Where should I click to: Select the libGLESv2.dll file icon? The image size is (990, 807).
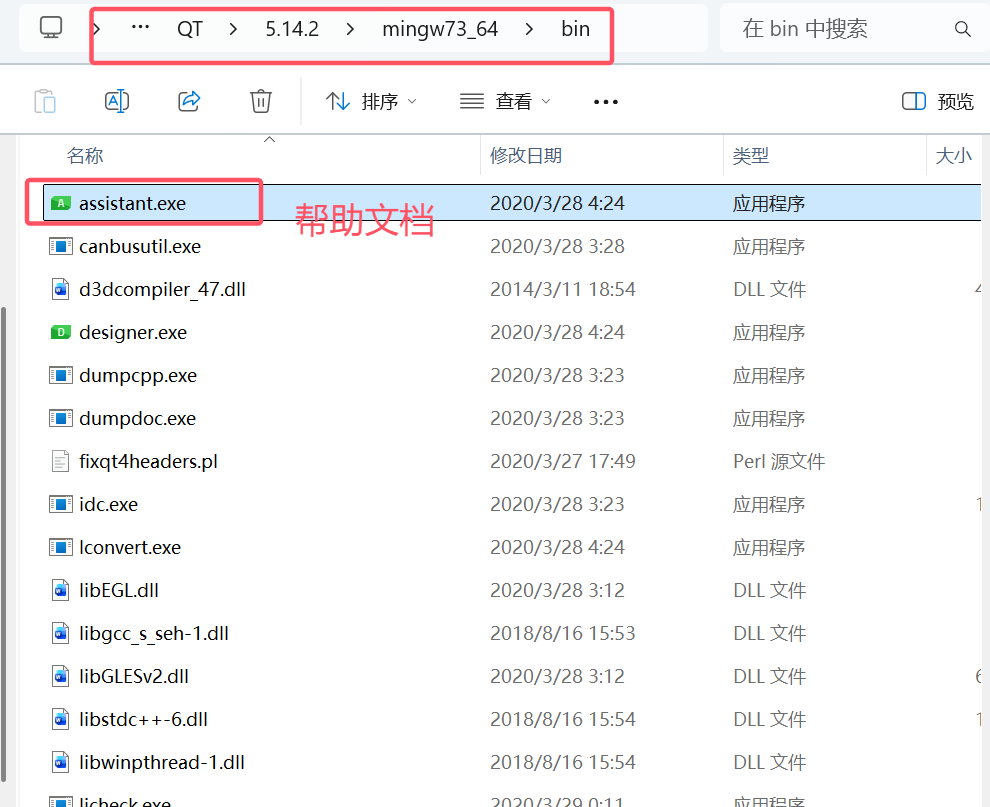(61, 676)
